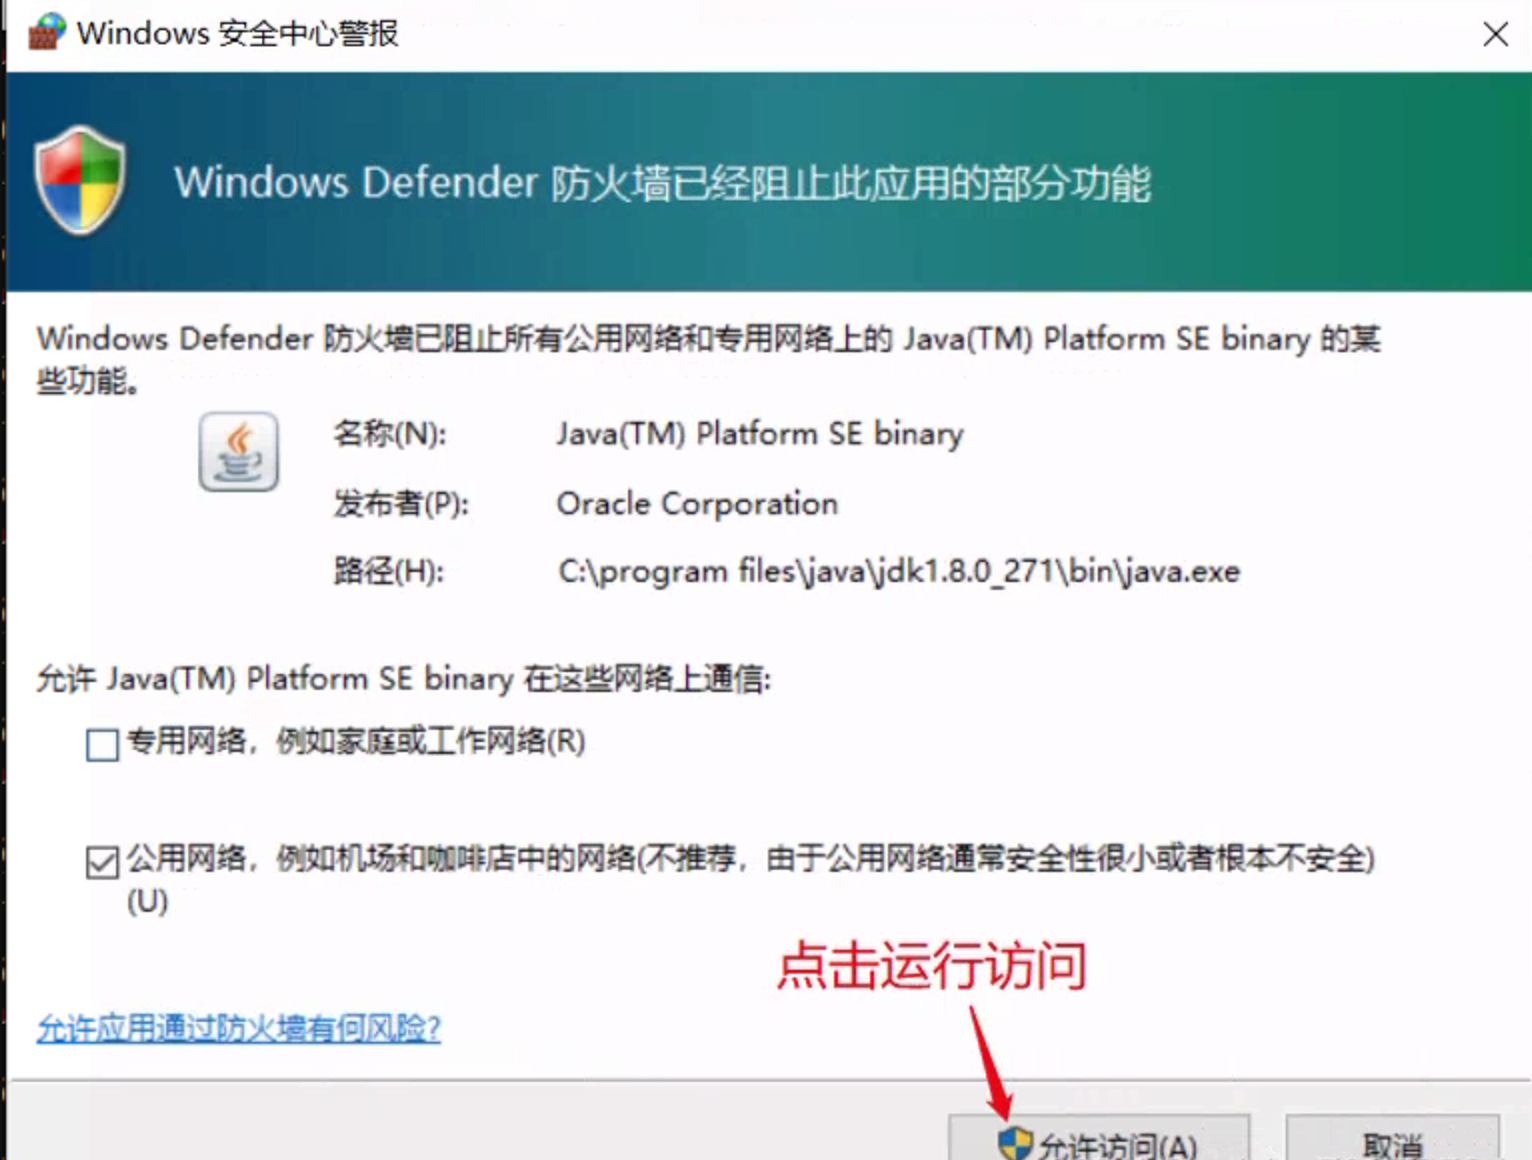The image size is (1532, 1160).
Task: Click the title bar text Windows 安全中心警报
Action: (x=238, y=33)
